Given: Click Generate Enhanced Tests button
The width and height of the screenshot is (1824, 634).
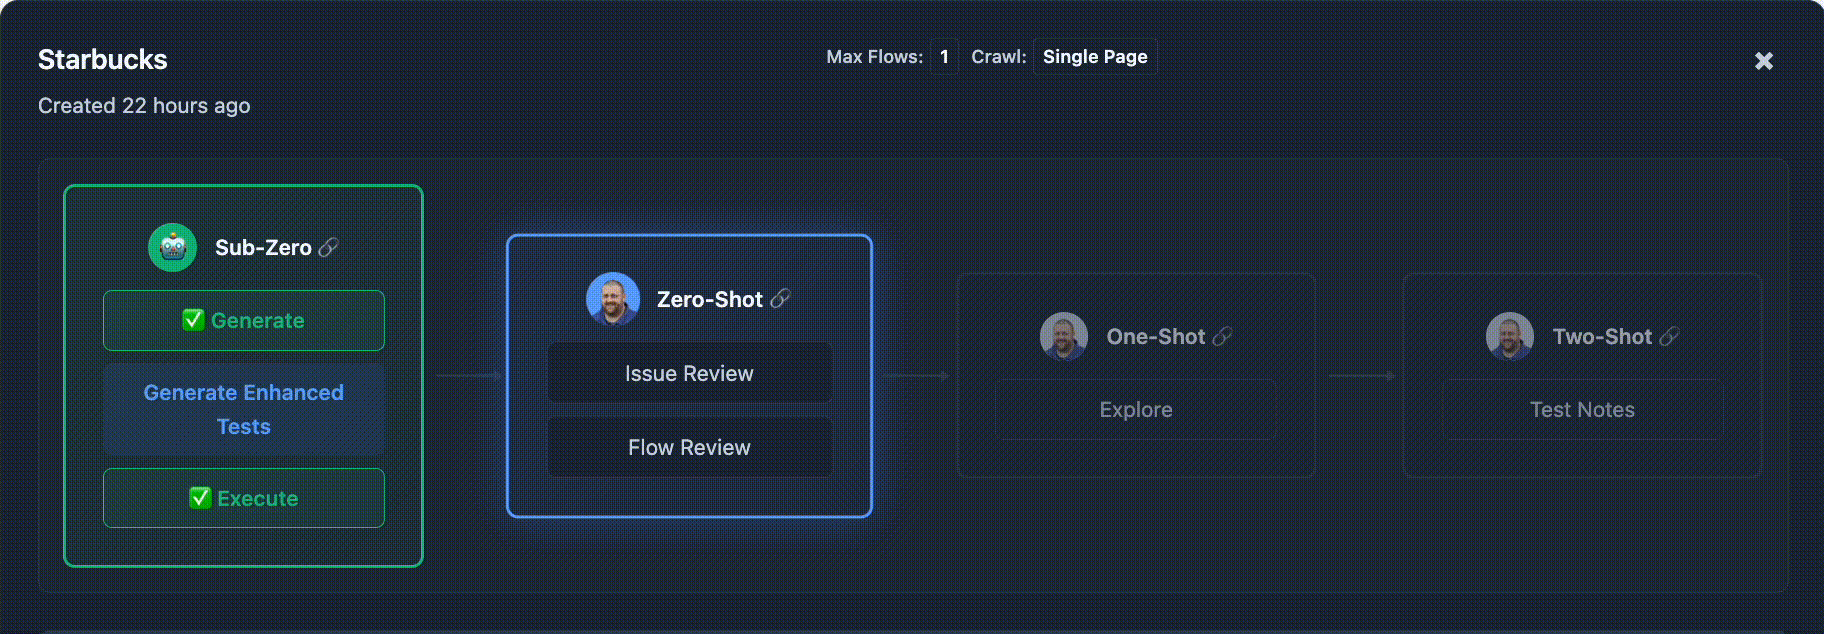Looking at the screenshot, I should [244, 410].
